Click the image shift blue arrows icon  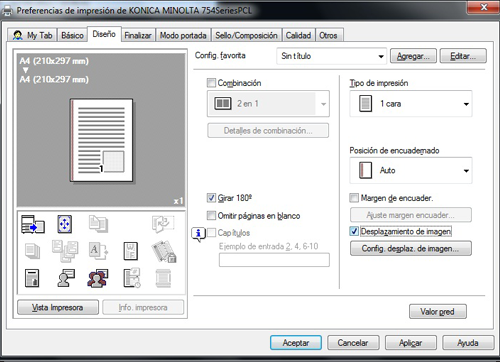point(64,224)
